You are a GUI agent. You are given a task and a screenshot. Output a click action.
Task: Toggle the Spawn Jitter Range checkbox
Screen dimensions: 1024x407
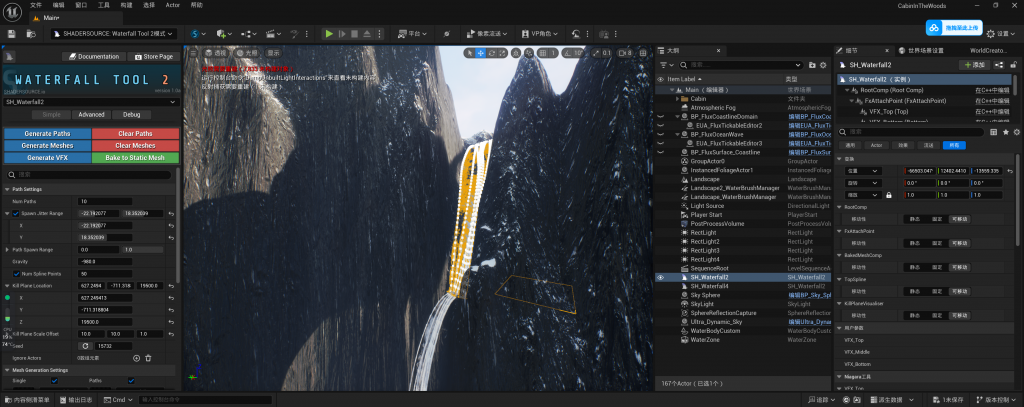[x=17, y=213]
